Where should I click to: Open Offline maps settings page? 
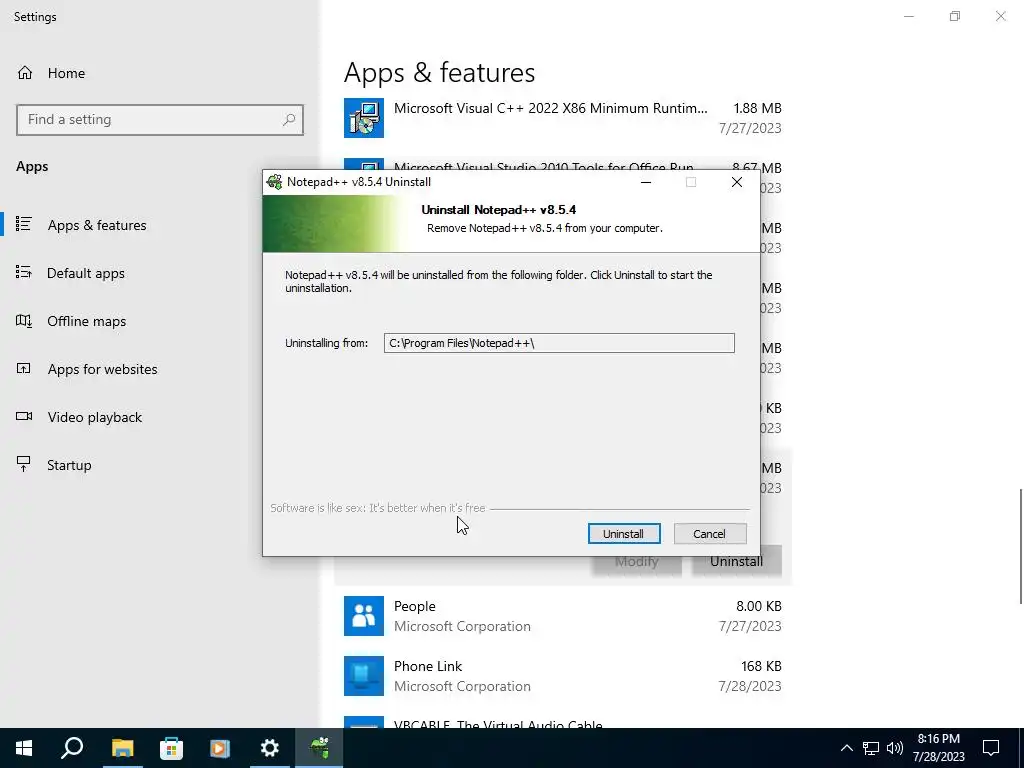[86, 321]
